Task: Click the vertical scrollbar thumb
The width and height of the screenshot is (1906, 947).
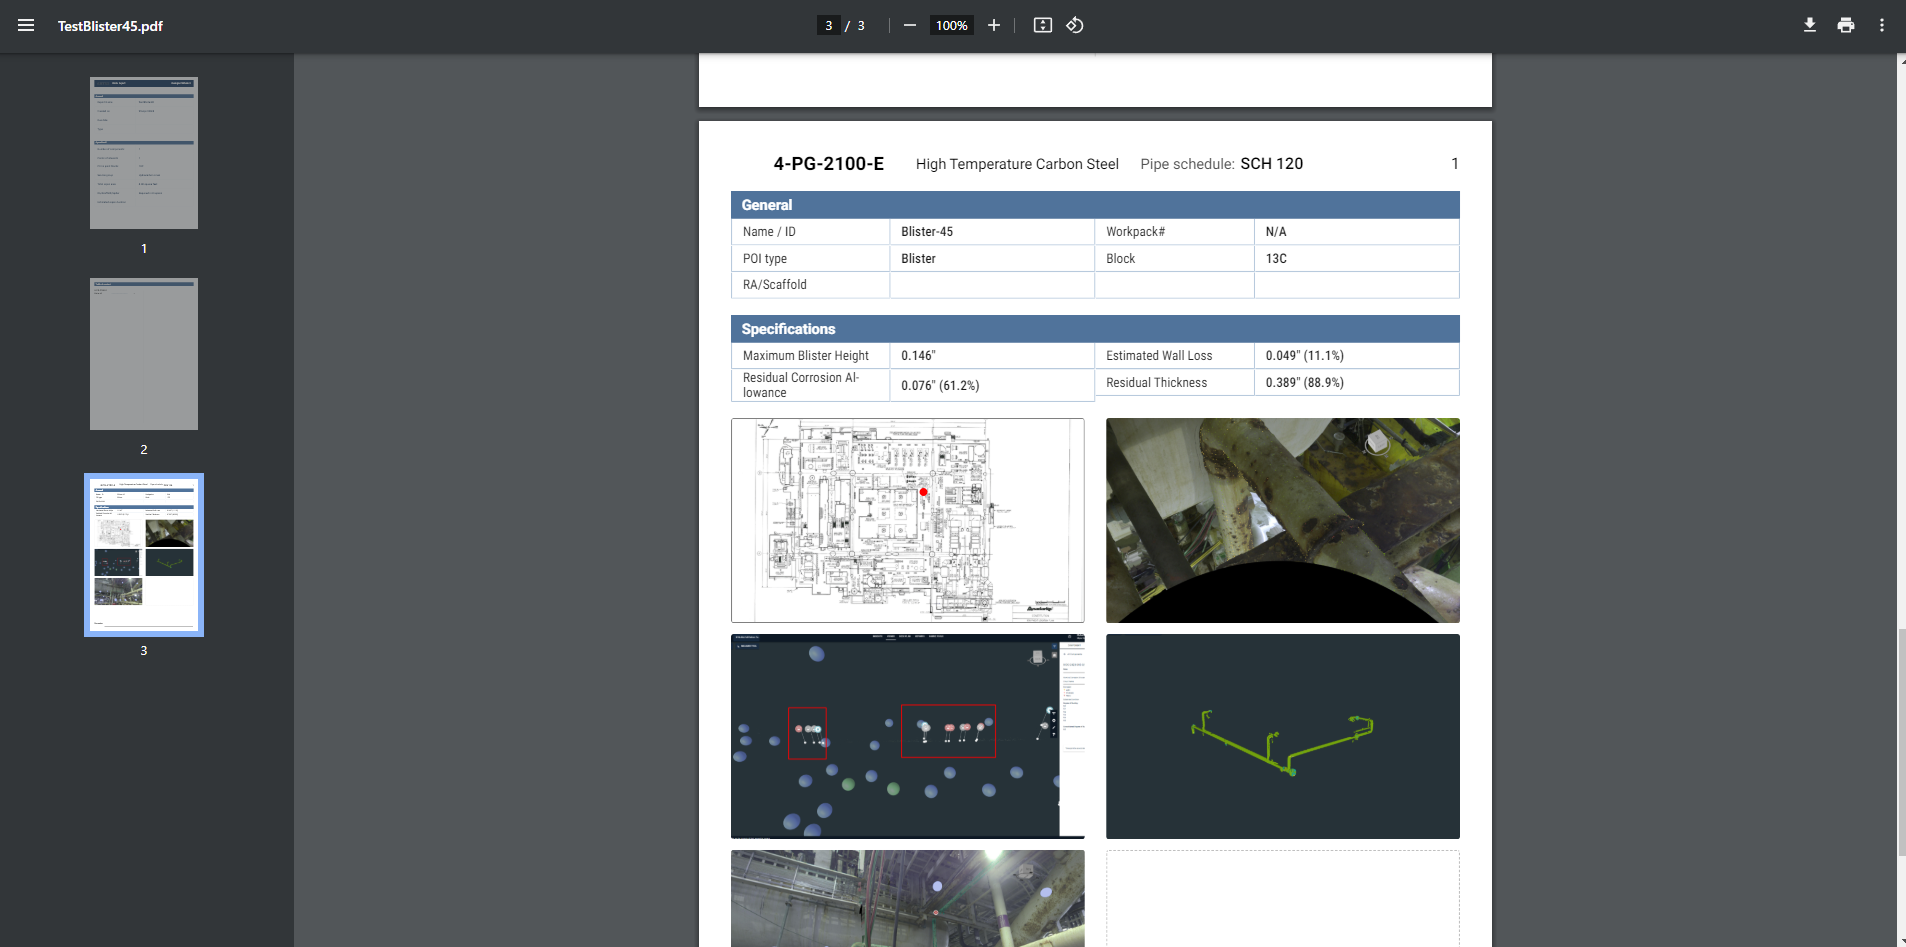Action: coord(1901,740)
